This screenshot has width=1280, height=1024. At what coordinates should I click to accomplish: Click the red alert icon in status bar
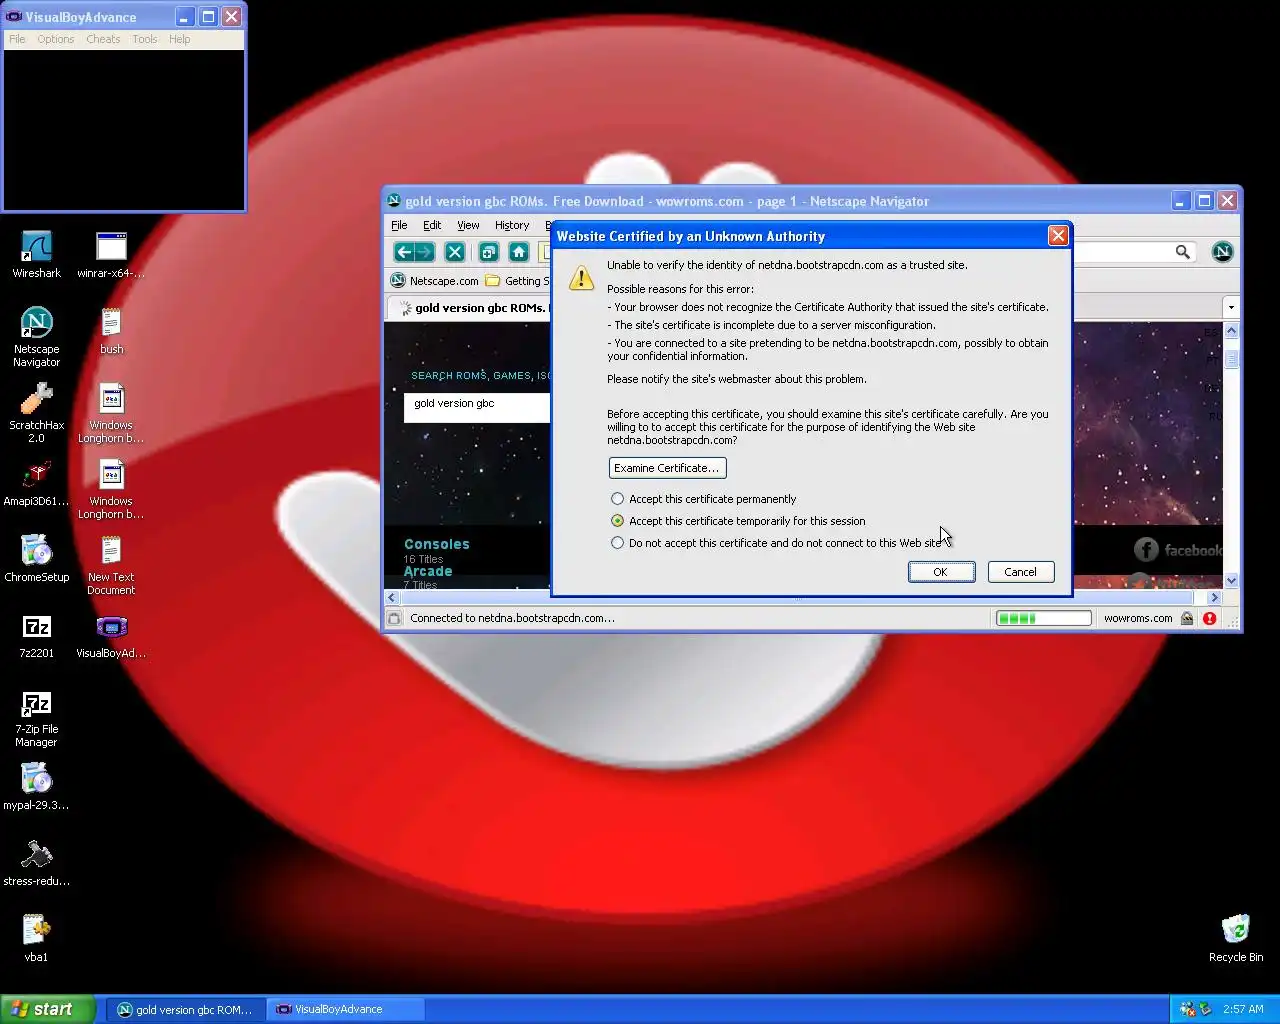(x=1210, y=618)
